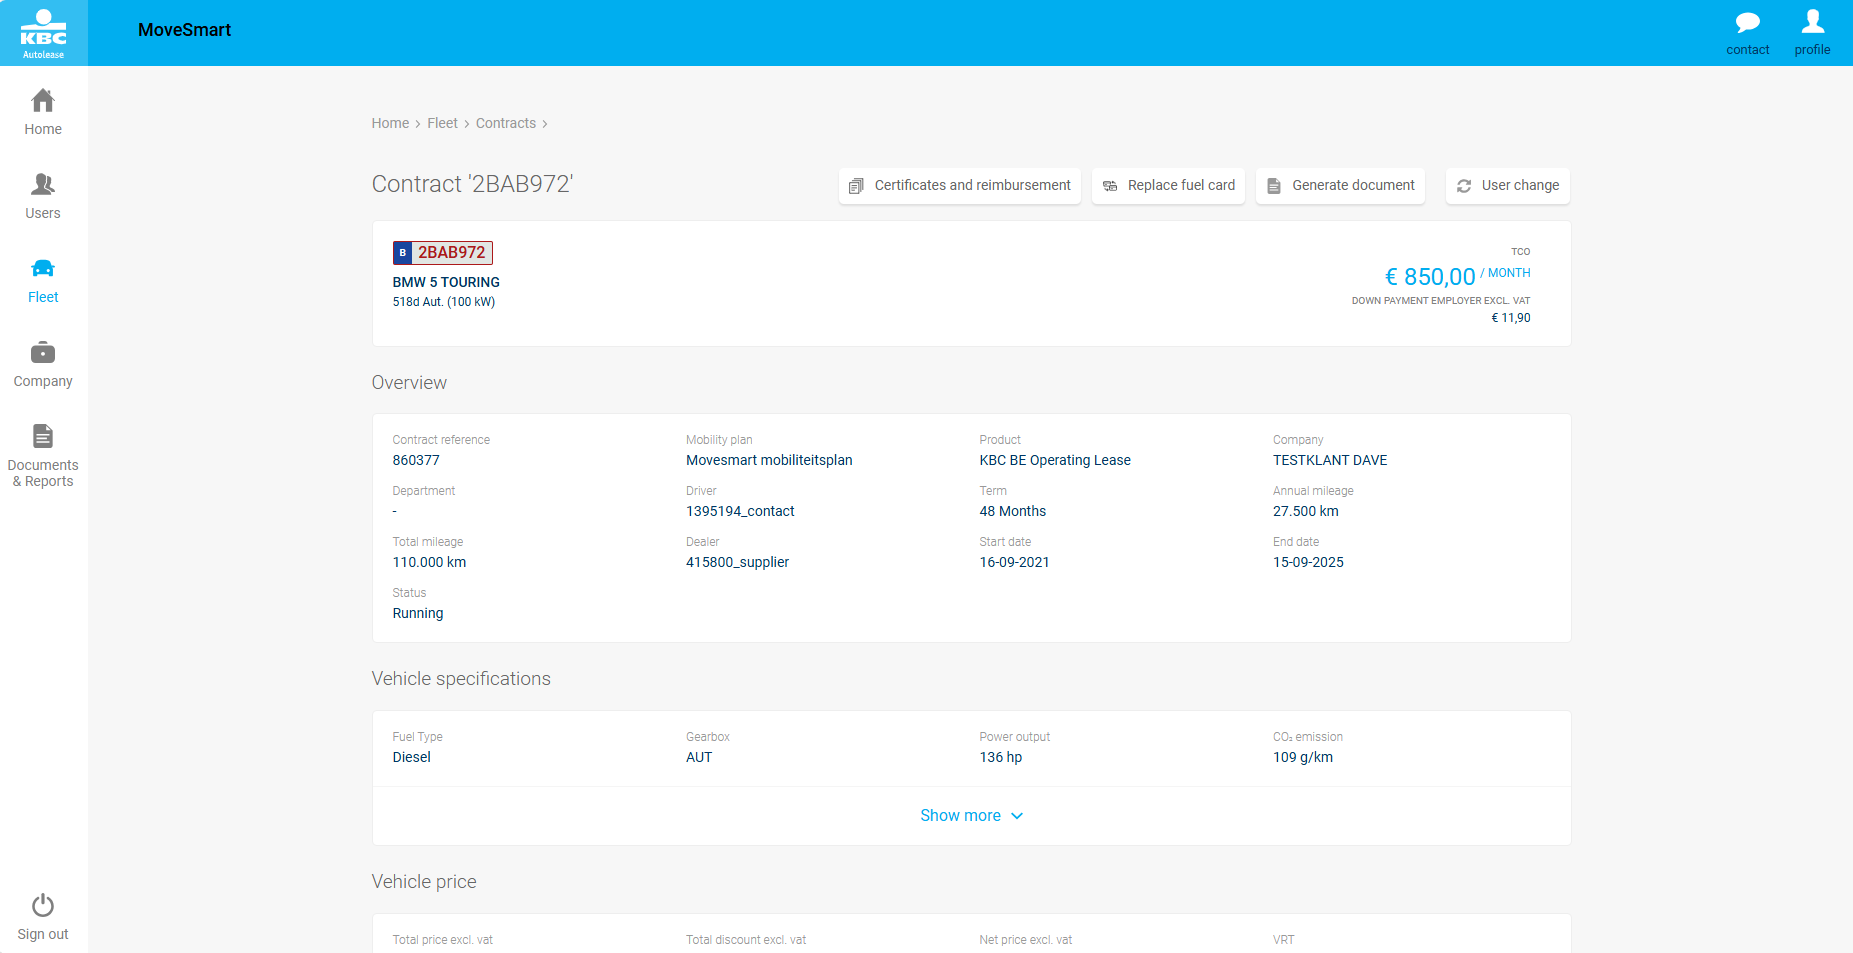Click the Sign out power icon
This screenshot has height=953, width=1853.
[x=43, y=905]
